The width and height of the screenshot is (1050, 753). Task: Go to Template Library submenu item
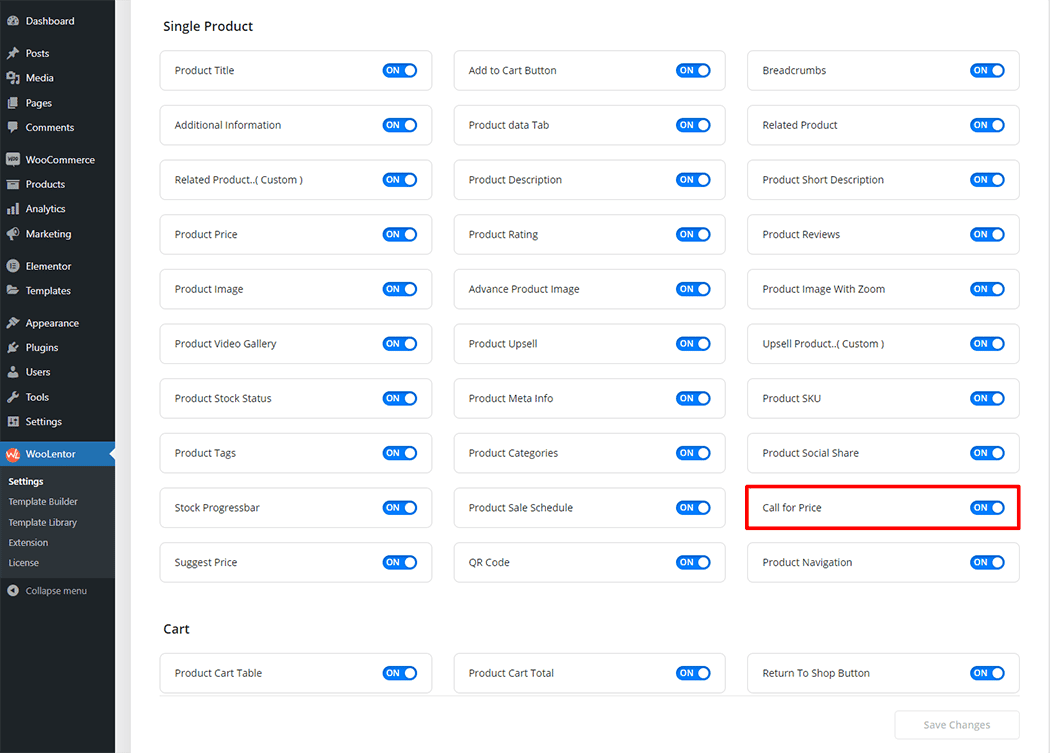[43, 523]
